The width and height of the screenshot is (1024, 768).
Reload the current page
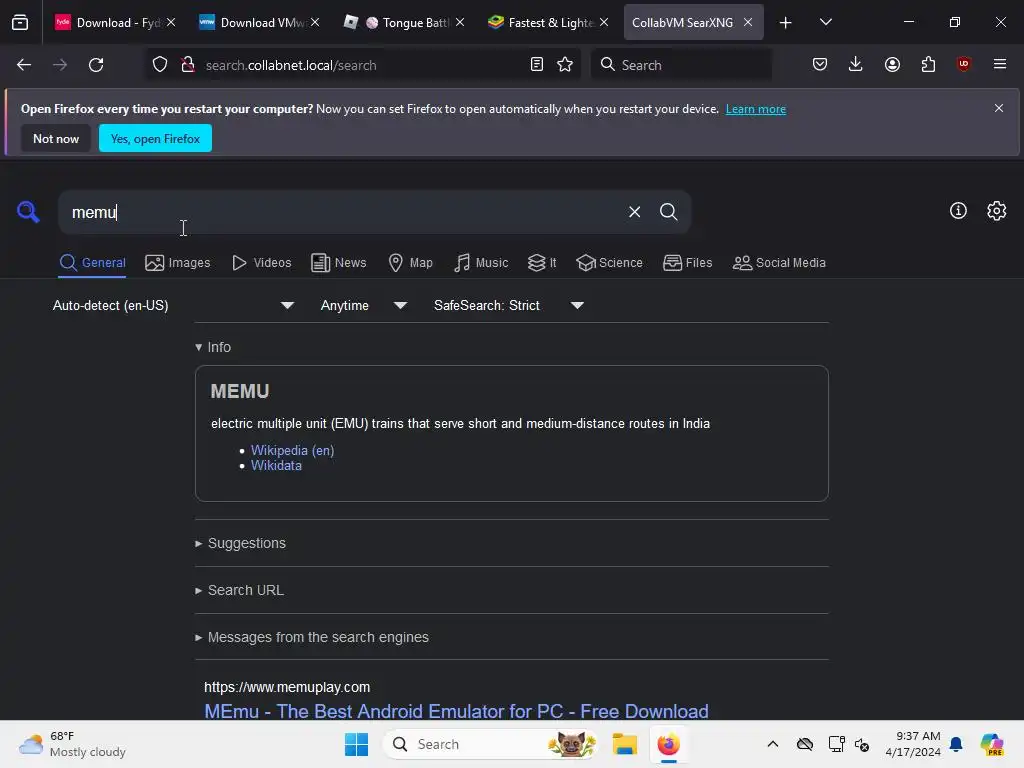pyautogui.click(x=96, y=65)
